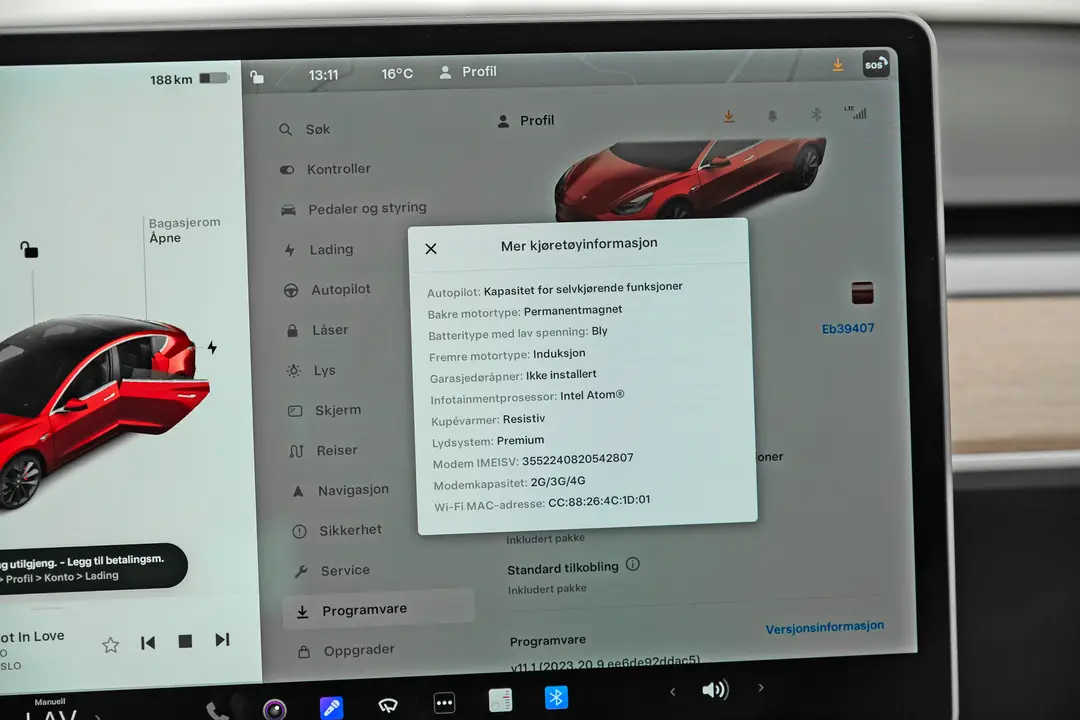Open the SOS emergency icon
Image resolution: width=1080 pixels, height=720 pixels.
(x=875, y=64)
